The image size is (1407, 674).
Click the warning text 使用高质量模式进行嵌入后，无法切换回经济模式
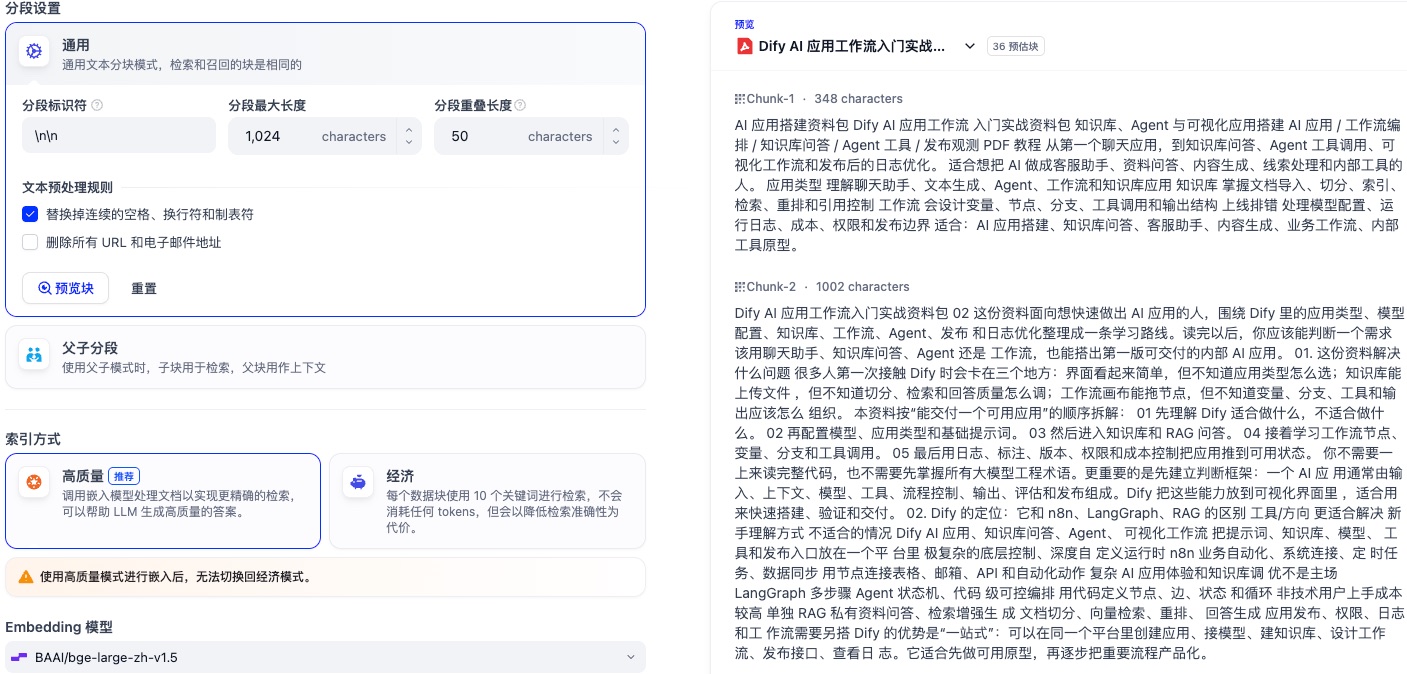(x=175, y=577)
